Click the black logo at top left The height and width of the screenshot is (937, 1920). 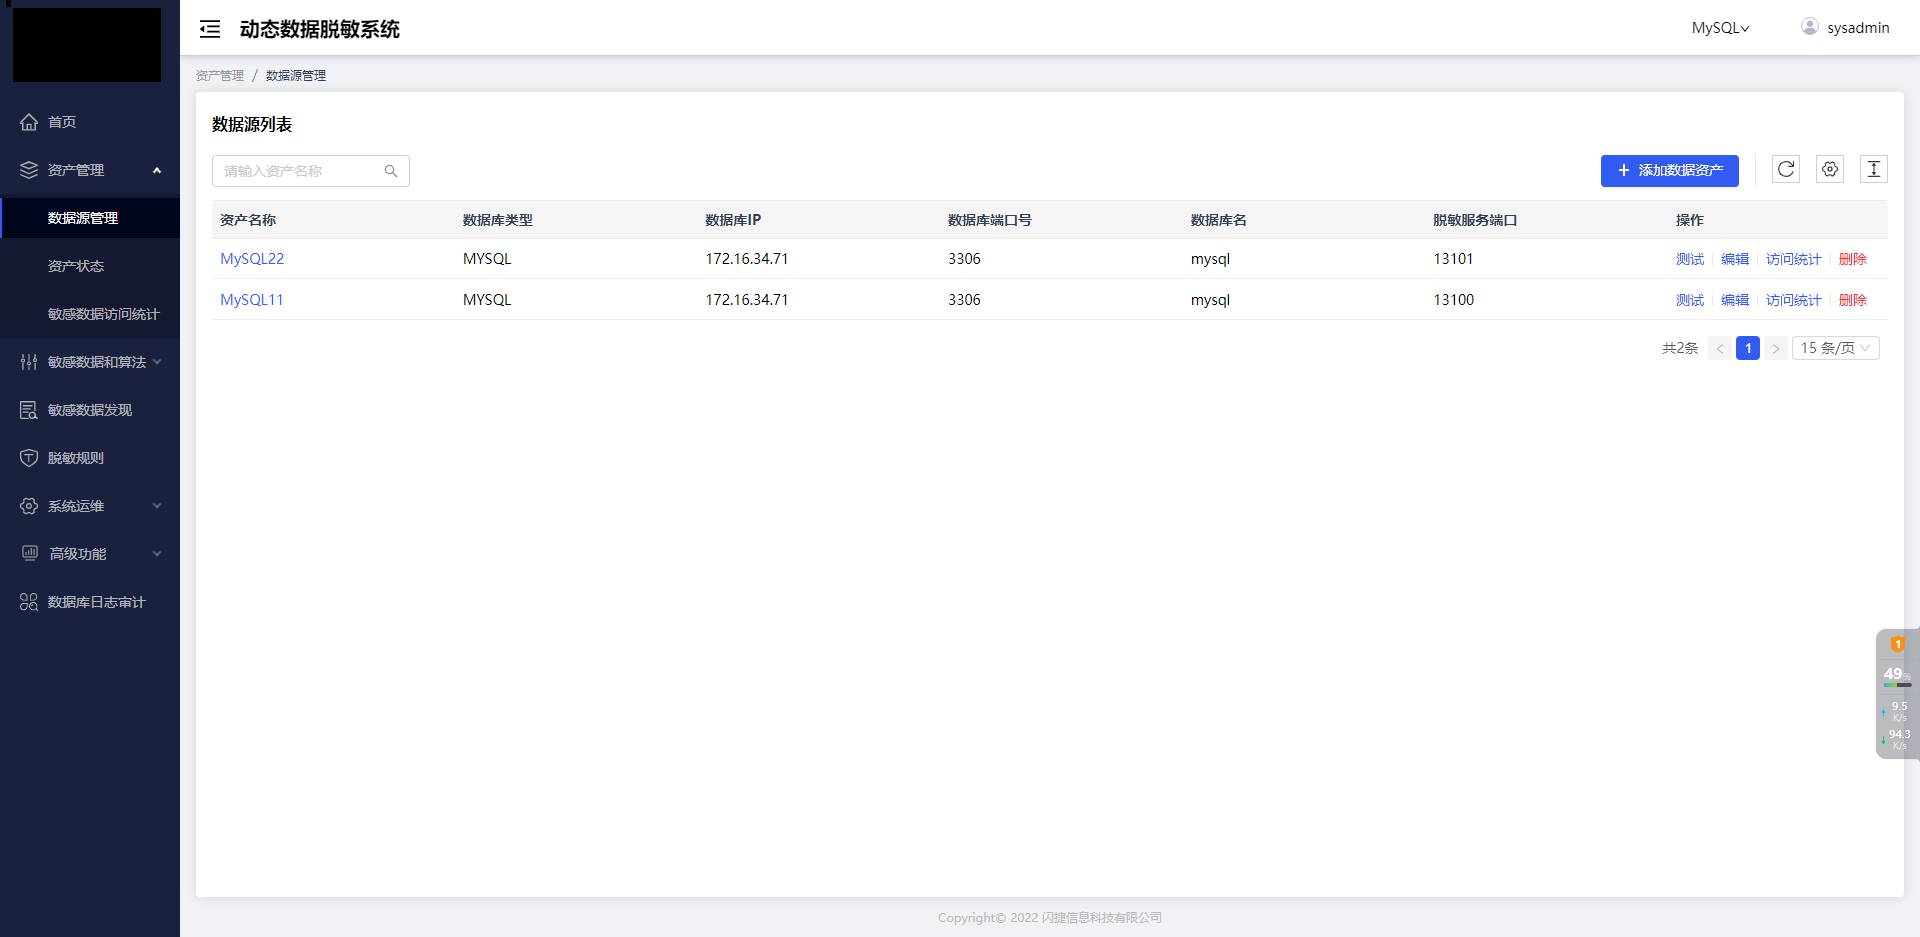87,45
